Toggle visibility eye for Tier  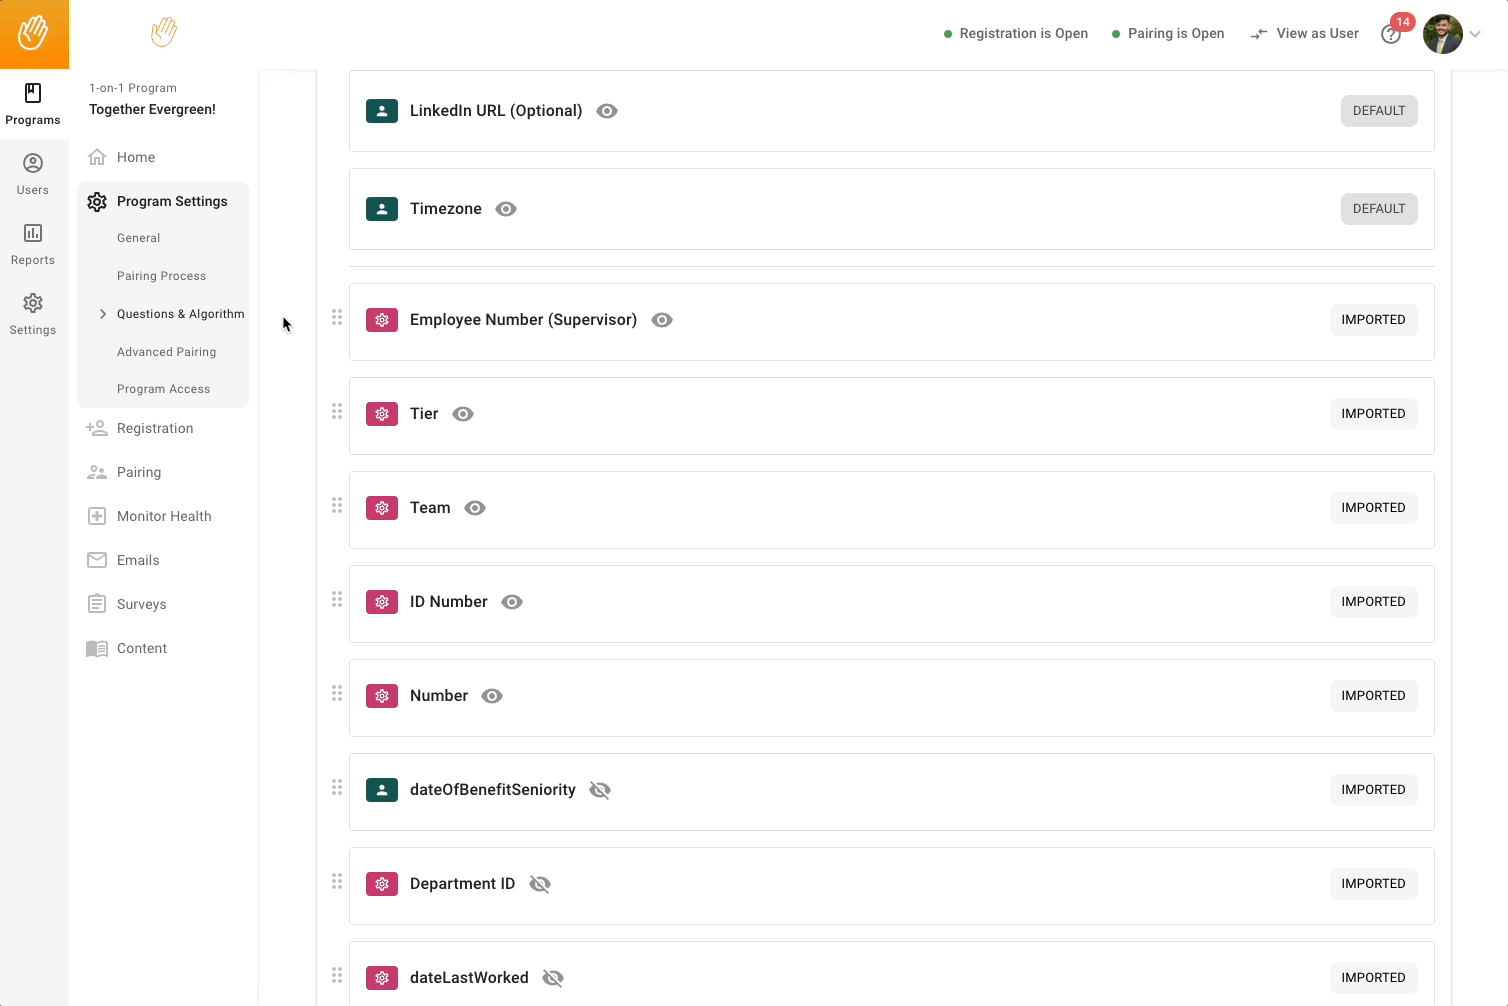pos(463,414)
